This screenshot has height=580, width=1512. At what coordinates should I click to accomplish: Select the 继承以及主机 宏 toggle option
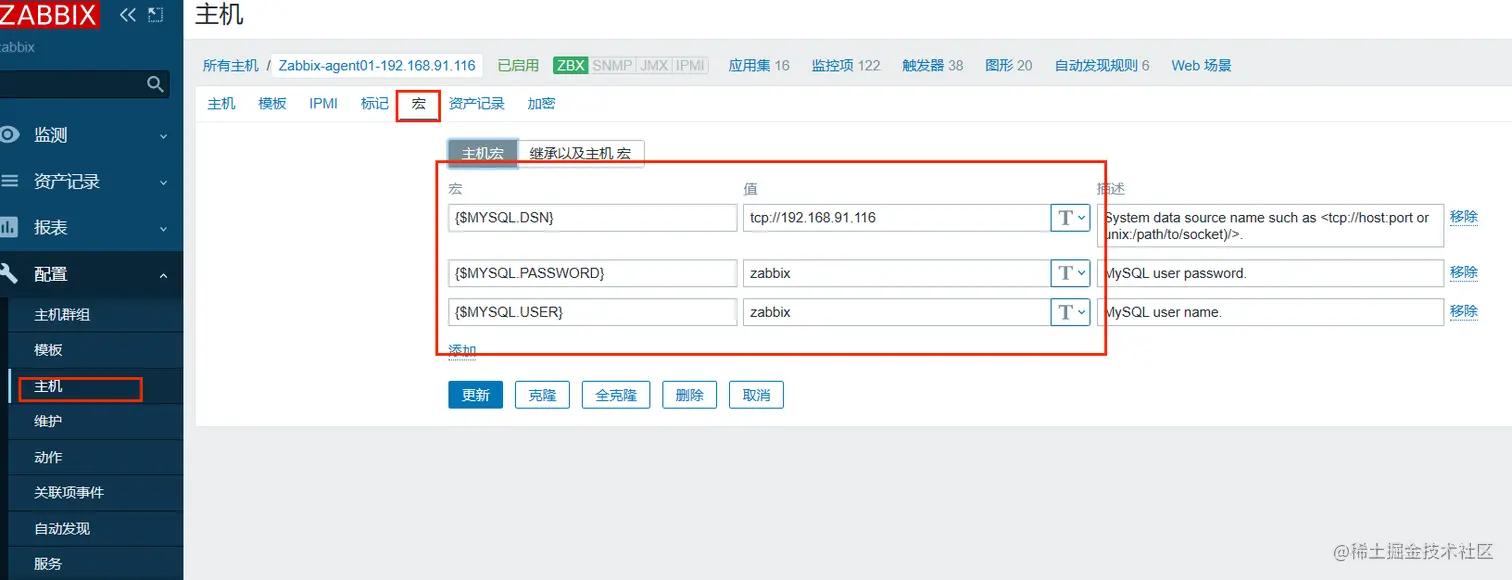click(581, 153)
